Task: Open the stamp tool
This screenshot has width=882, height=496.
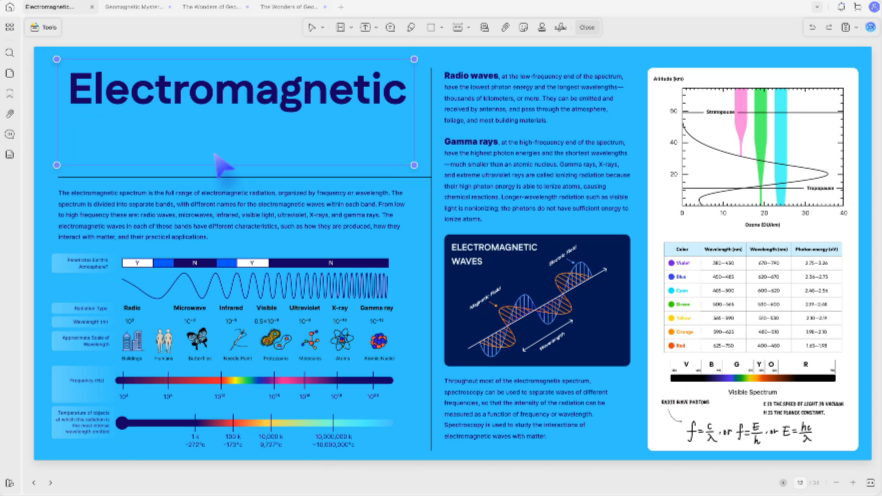Action: pyautogui.click(x=542, y=27)
